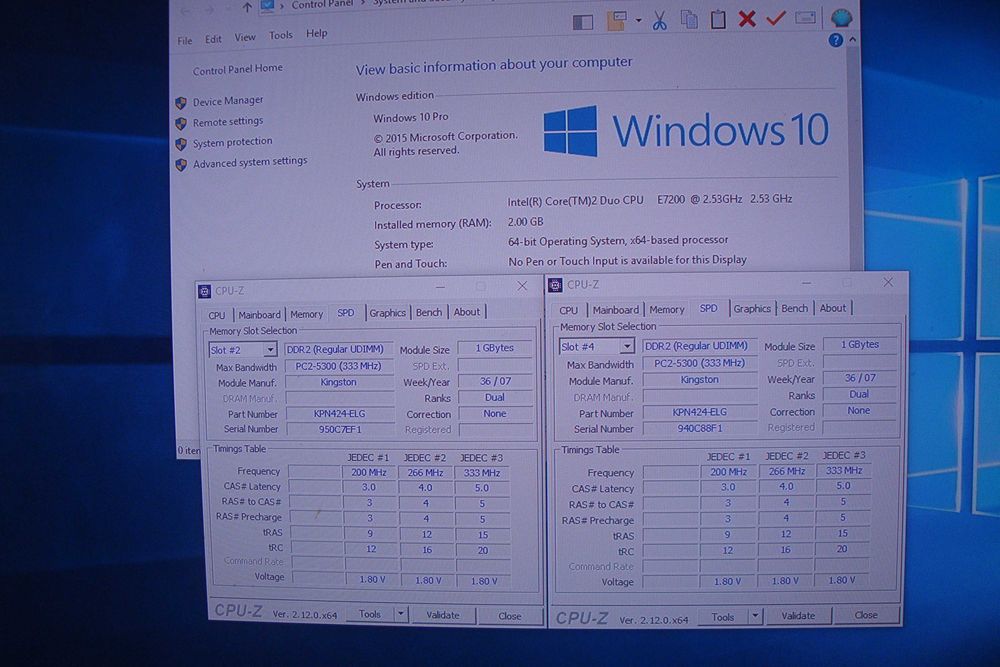
Task: Select SPD tab in right CPU-Z window
Action: point(709,307)
